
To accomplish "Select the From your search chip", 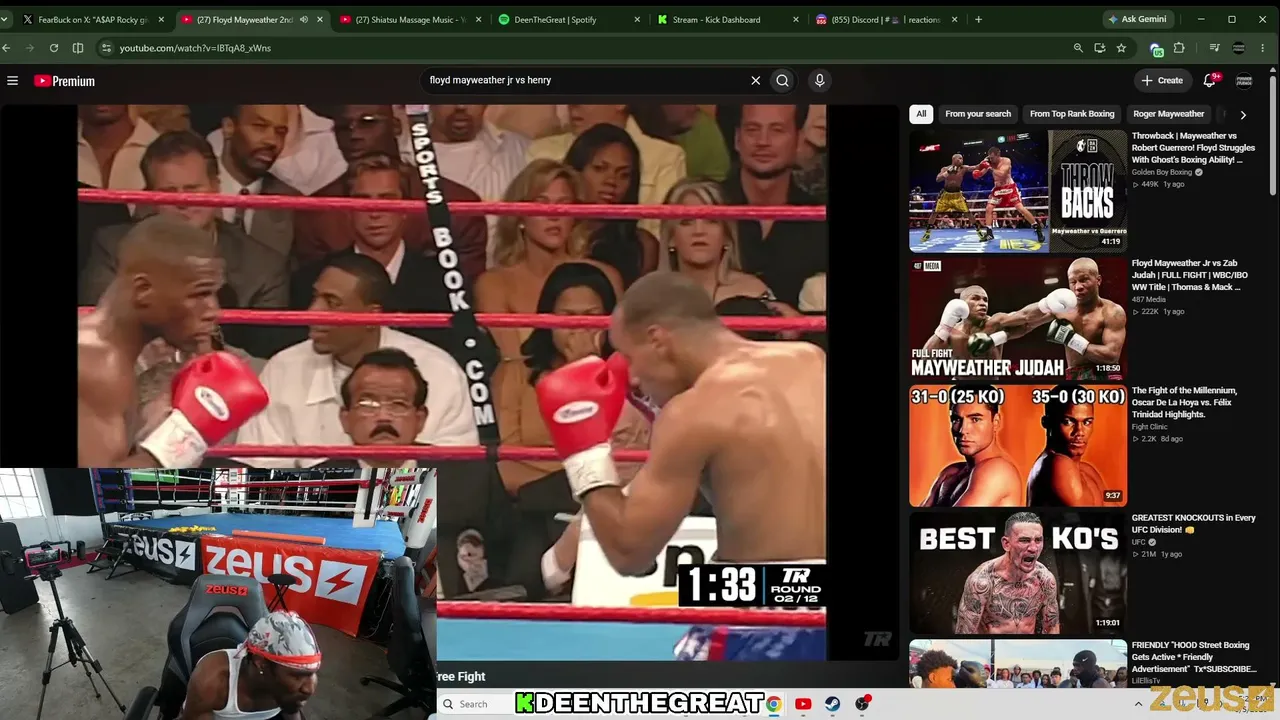I will coord(978,114).
